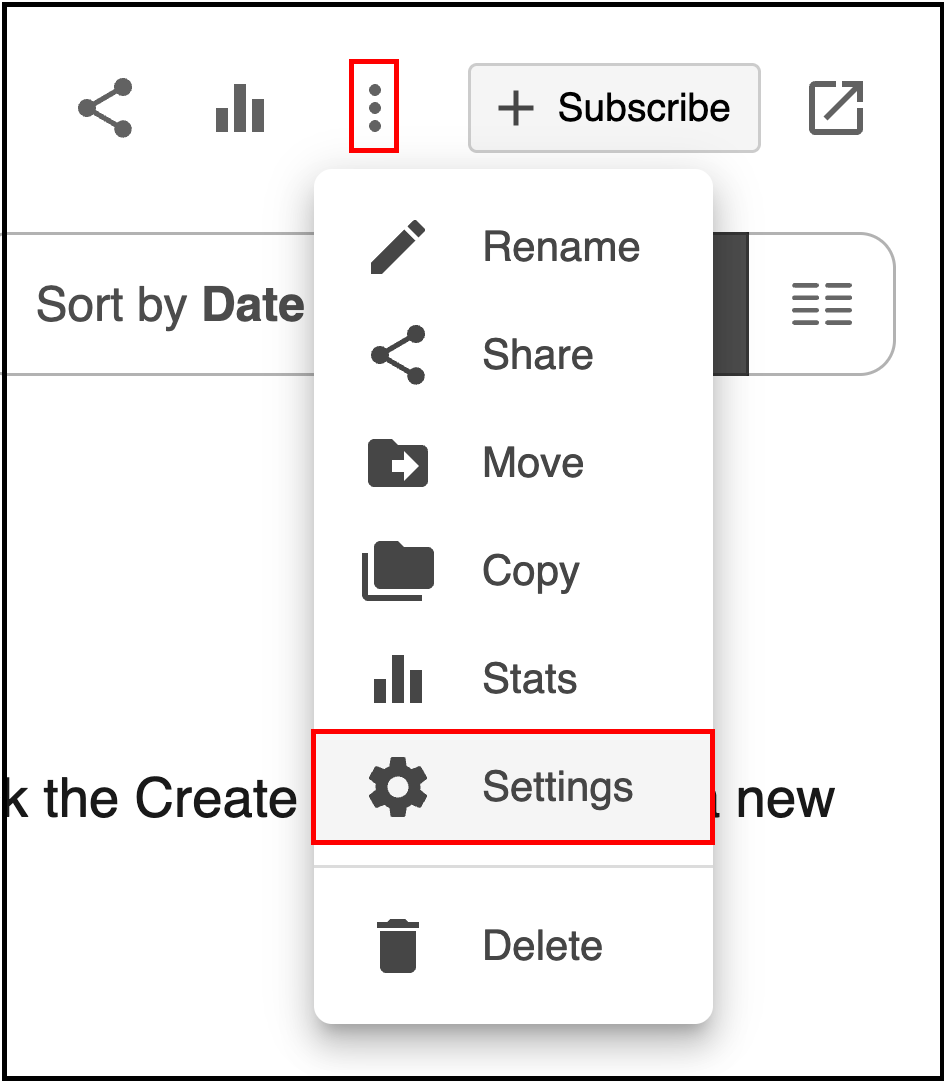
Task: Open Settings from the menu
Action: (513, 787)
